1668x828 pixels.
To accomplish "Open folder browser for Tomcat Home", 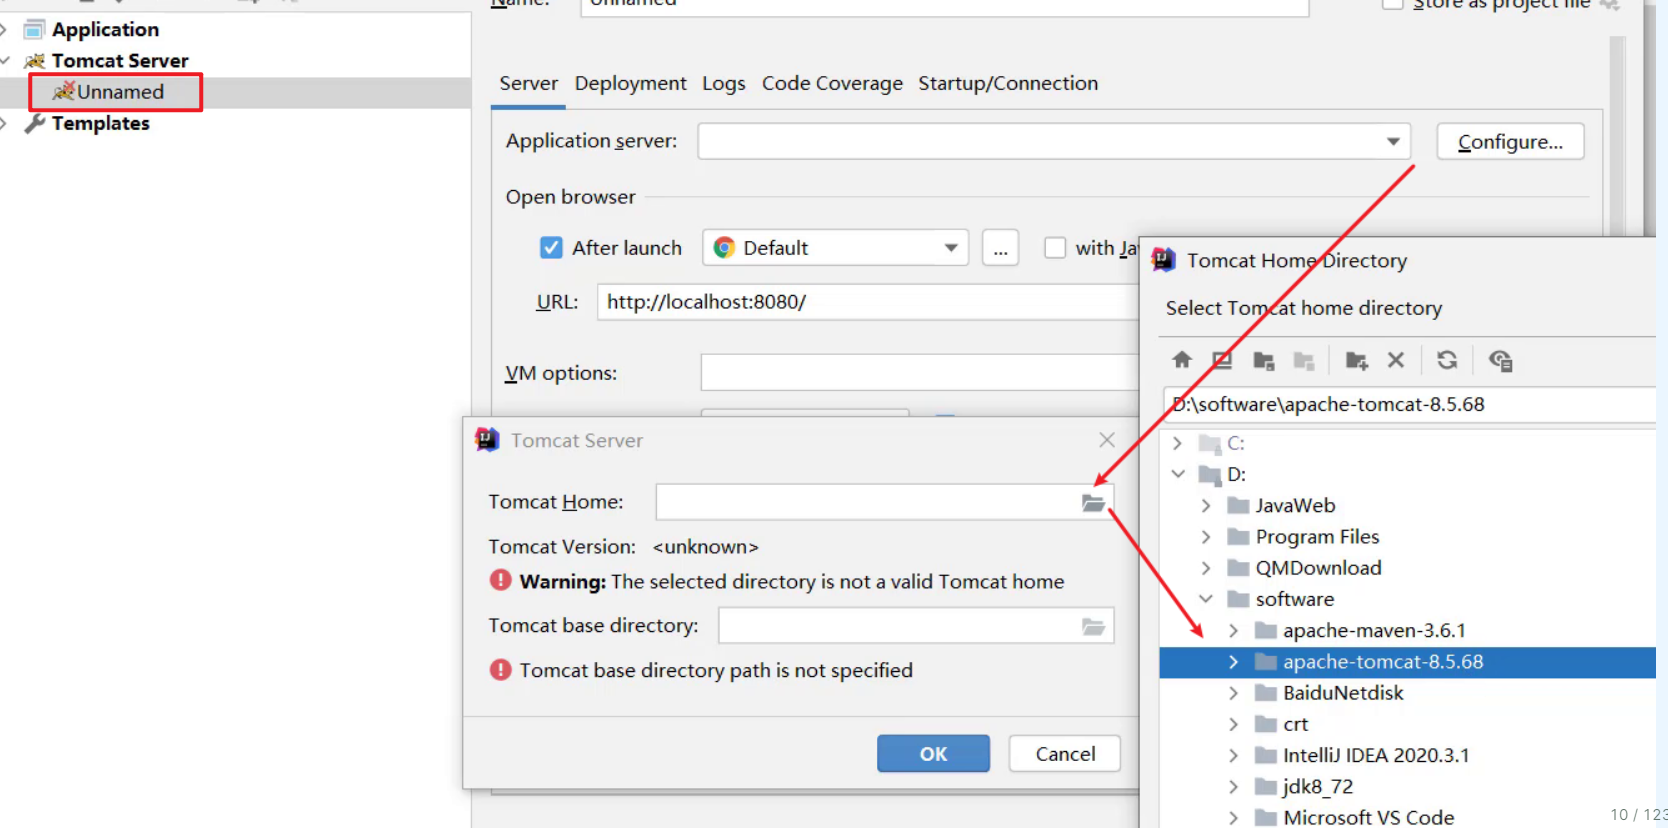I will 1093,503.
